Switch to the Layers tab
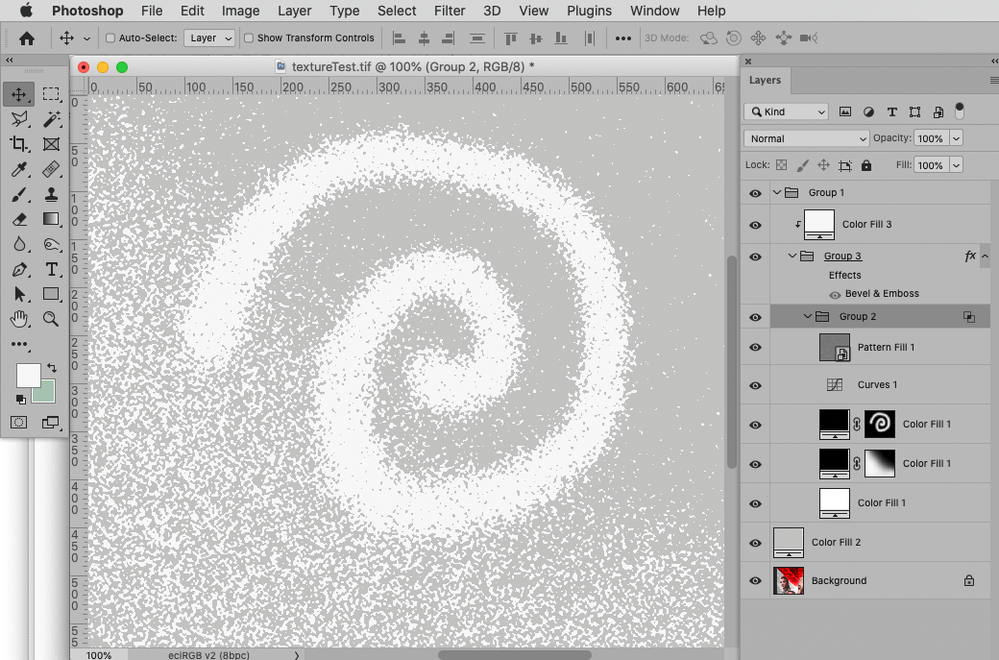Image resolution: width=999 pixels, height=660 pixels. (x=765, y=80)
